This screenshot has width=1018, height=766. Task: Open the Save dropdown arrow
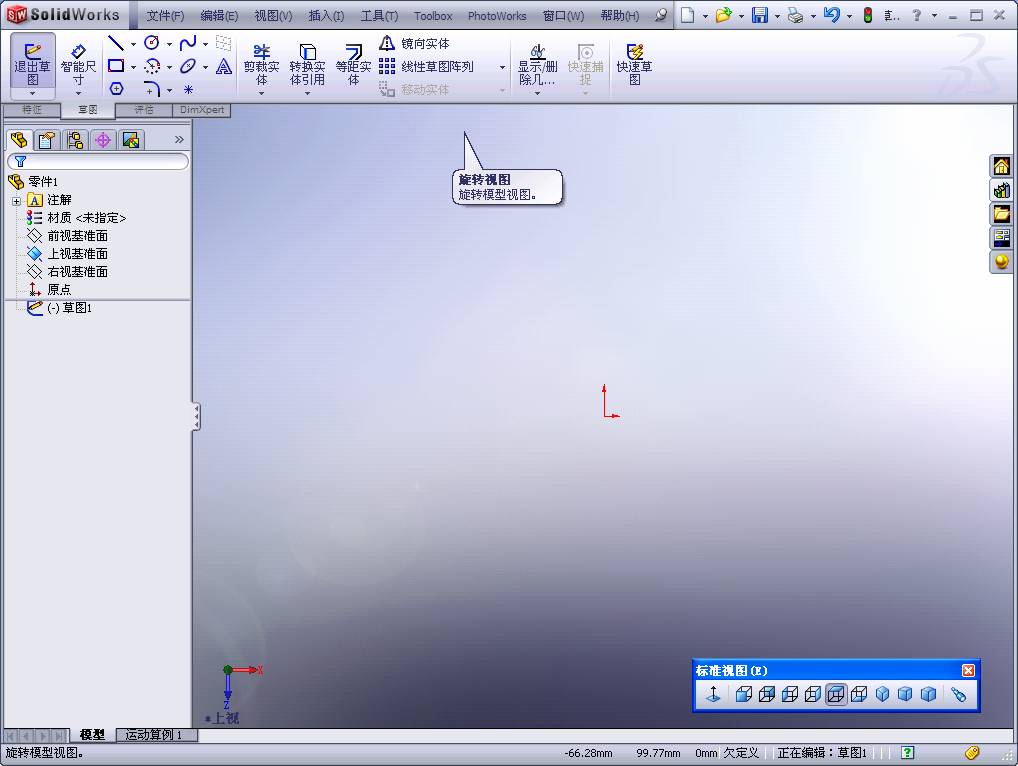pos(777,16)
